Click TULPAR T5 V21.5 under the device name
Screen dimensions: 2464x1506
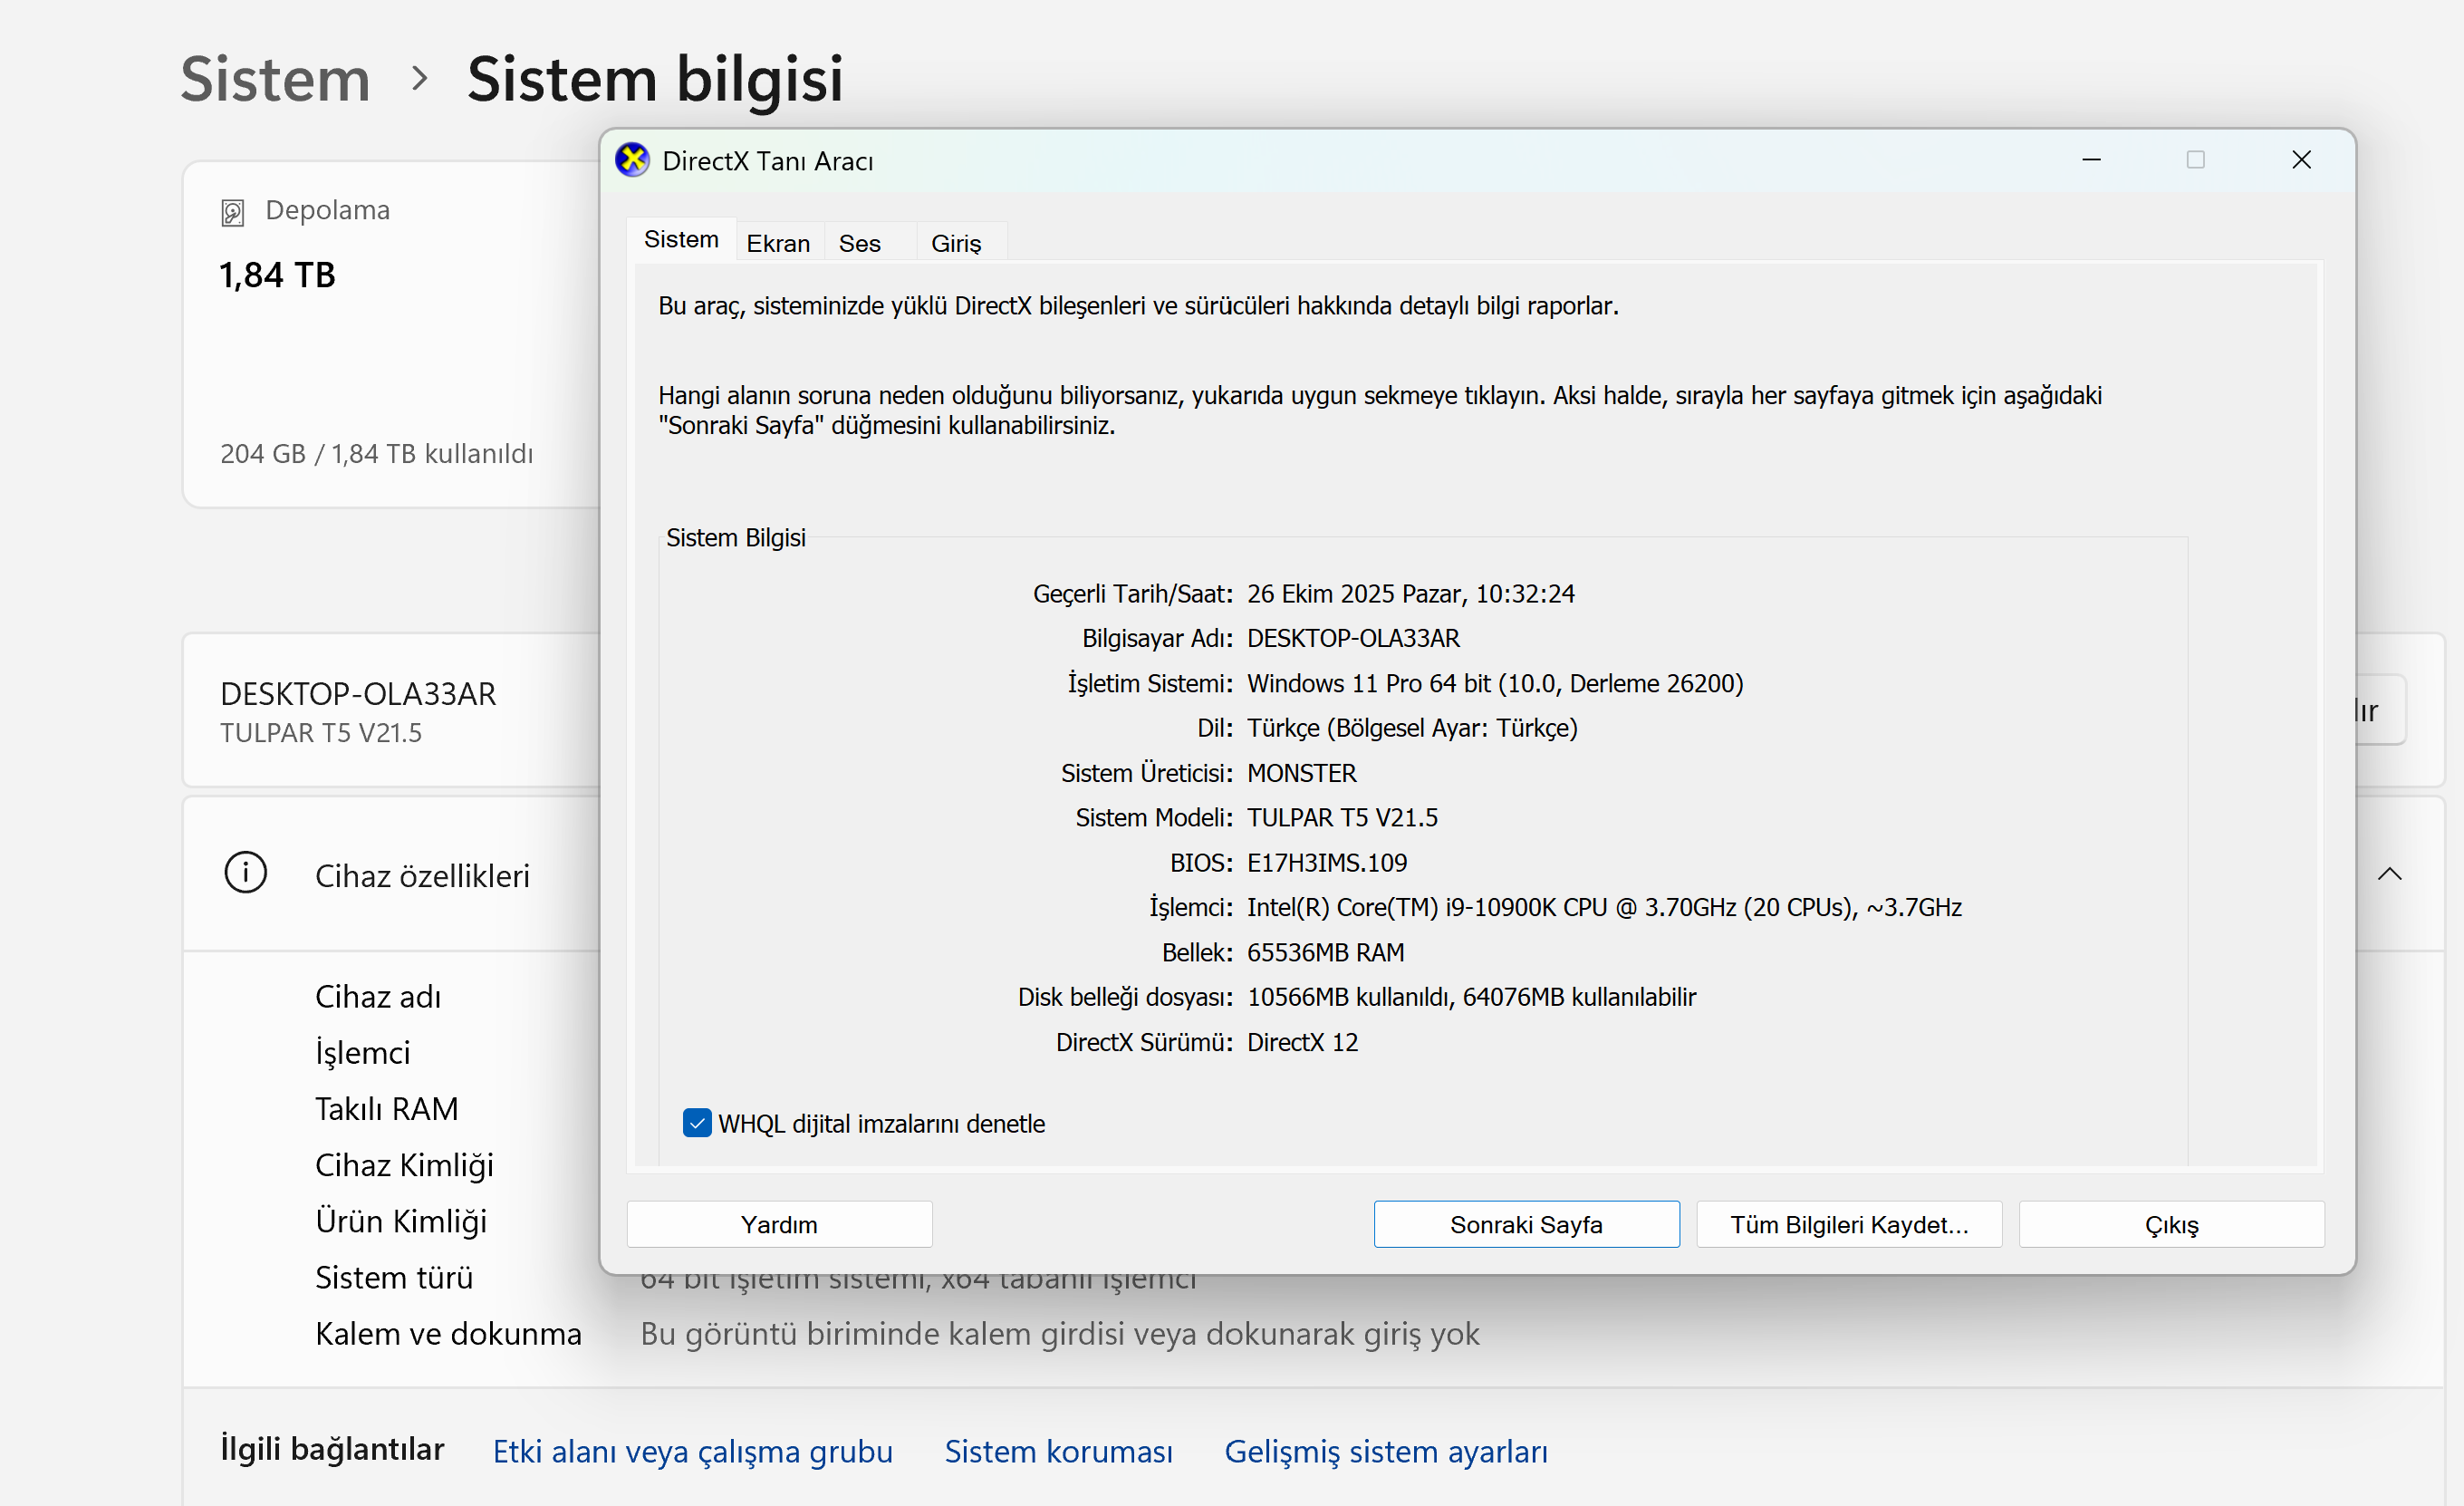tap(320, 733)
